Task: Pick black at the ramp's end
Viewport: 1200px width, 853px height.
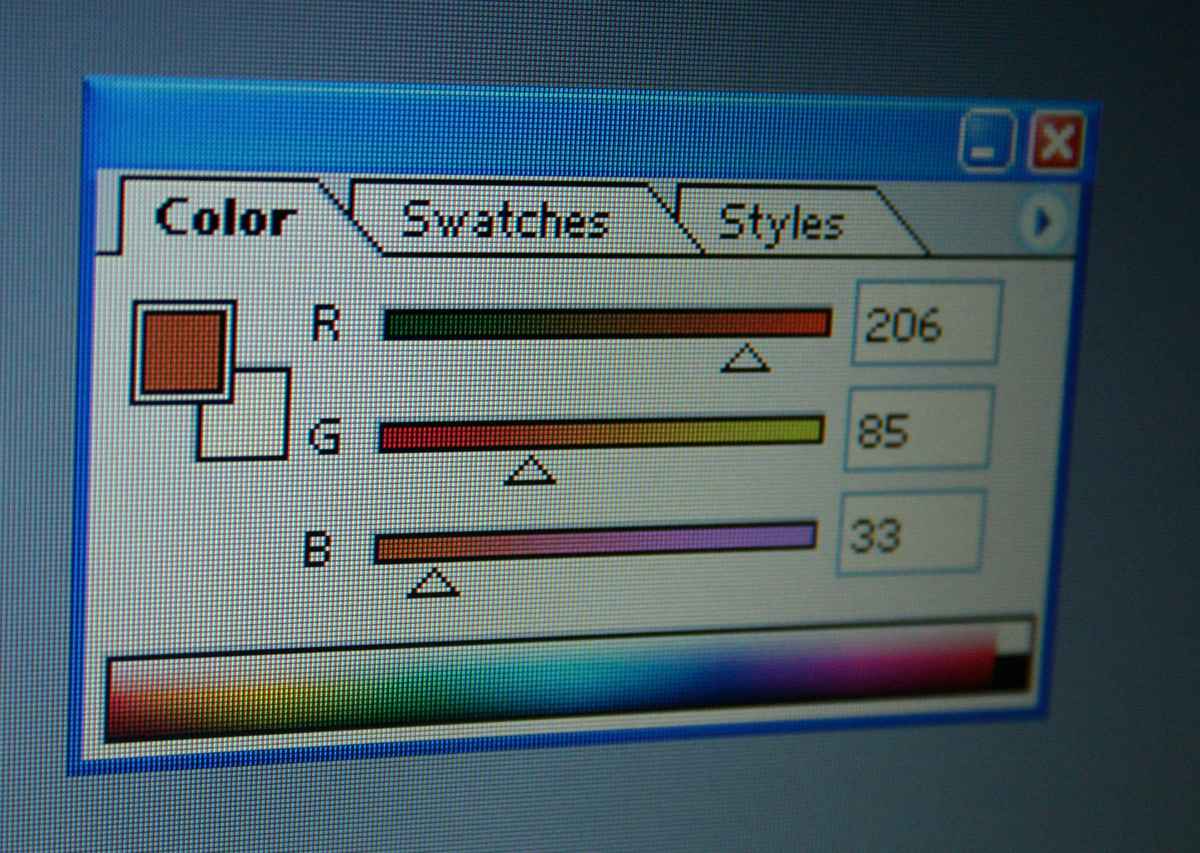Action: click(x=1012, y=672)
